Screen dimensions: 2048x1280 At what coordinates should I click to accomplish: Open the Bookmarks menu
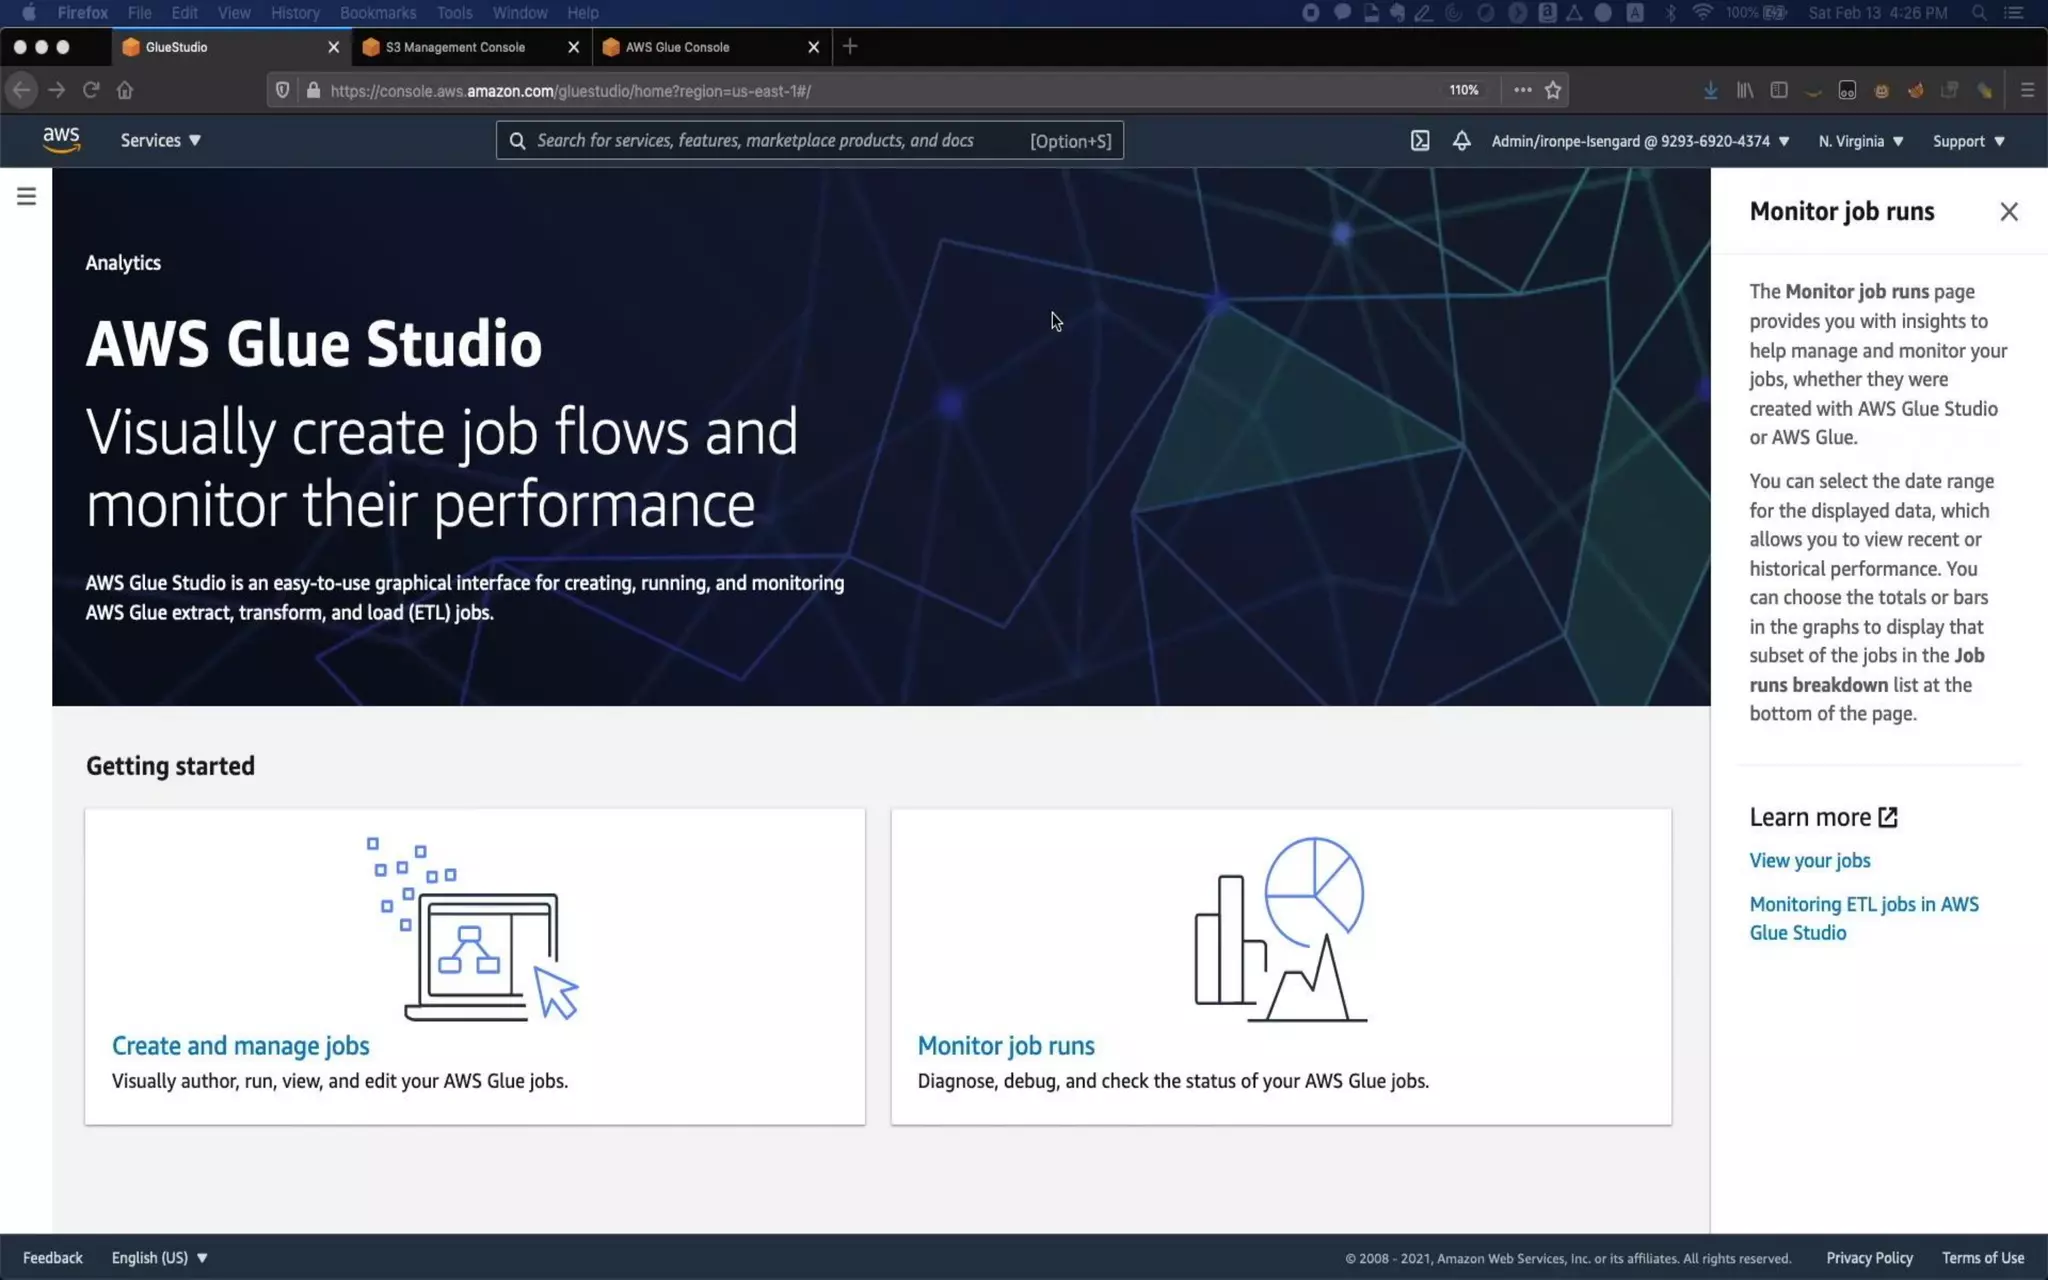(378, 13)
